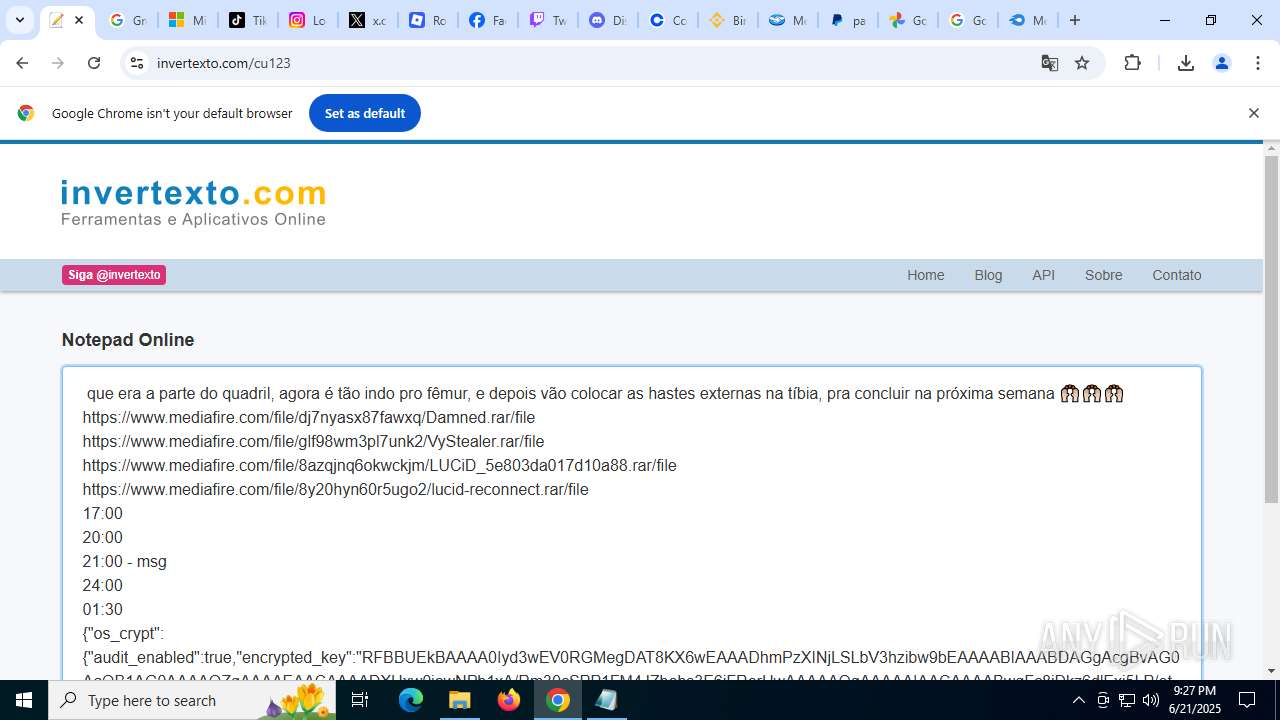Image resolution: width=1280 pixels, height=720 pixels.
Task: Switch to the Discord tab
Action: tap(607, 20)
